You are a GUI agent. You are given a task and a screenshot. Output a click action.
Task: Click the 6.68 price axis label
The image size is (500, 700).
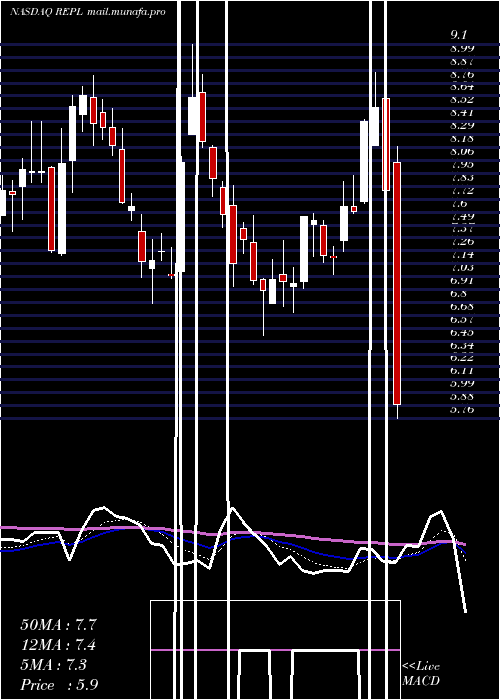pos(462,306)
